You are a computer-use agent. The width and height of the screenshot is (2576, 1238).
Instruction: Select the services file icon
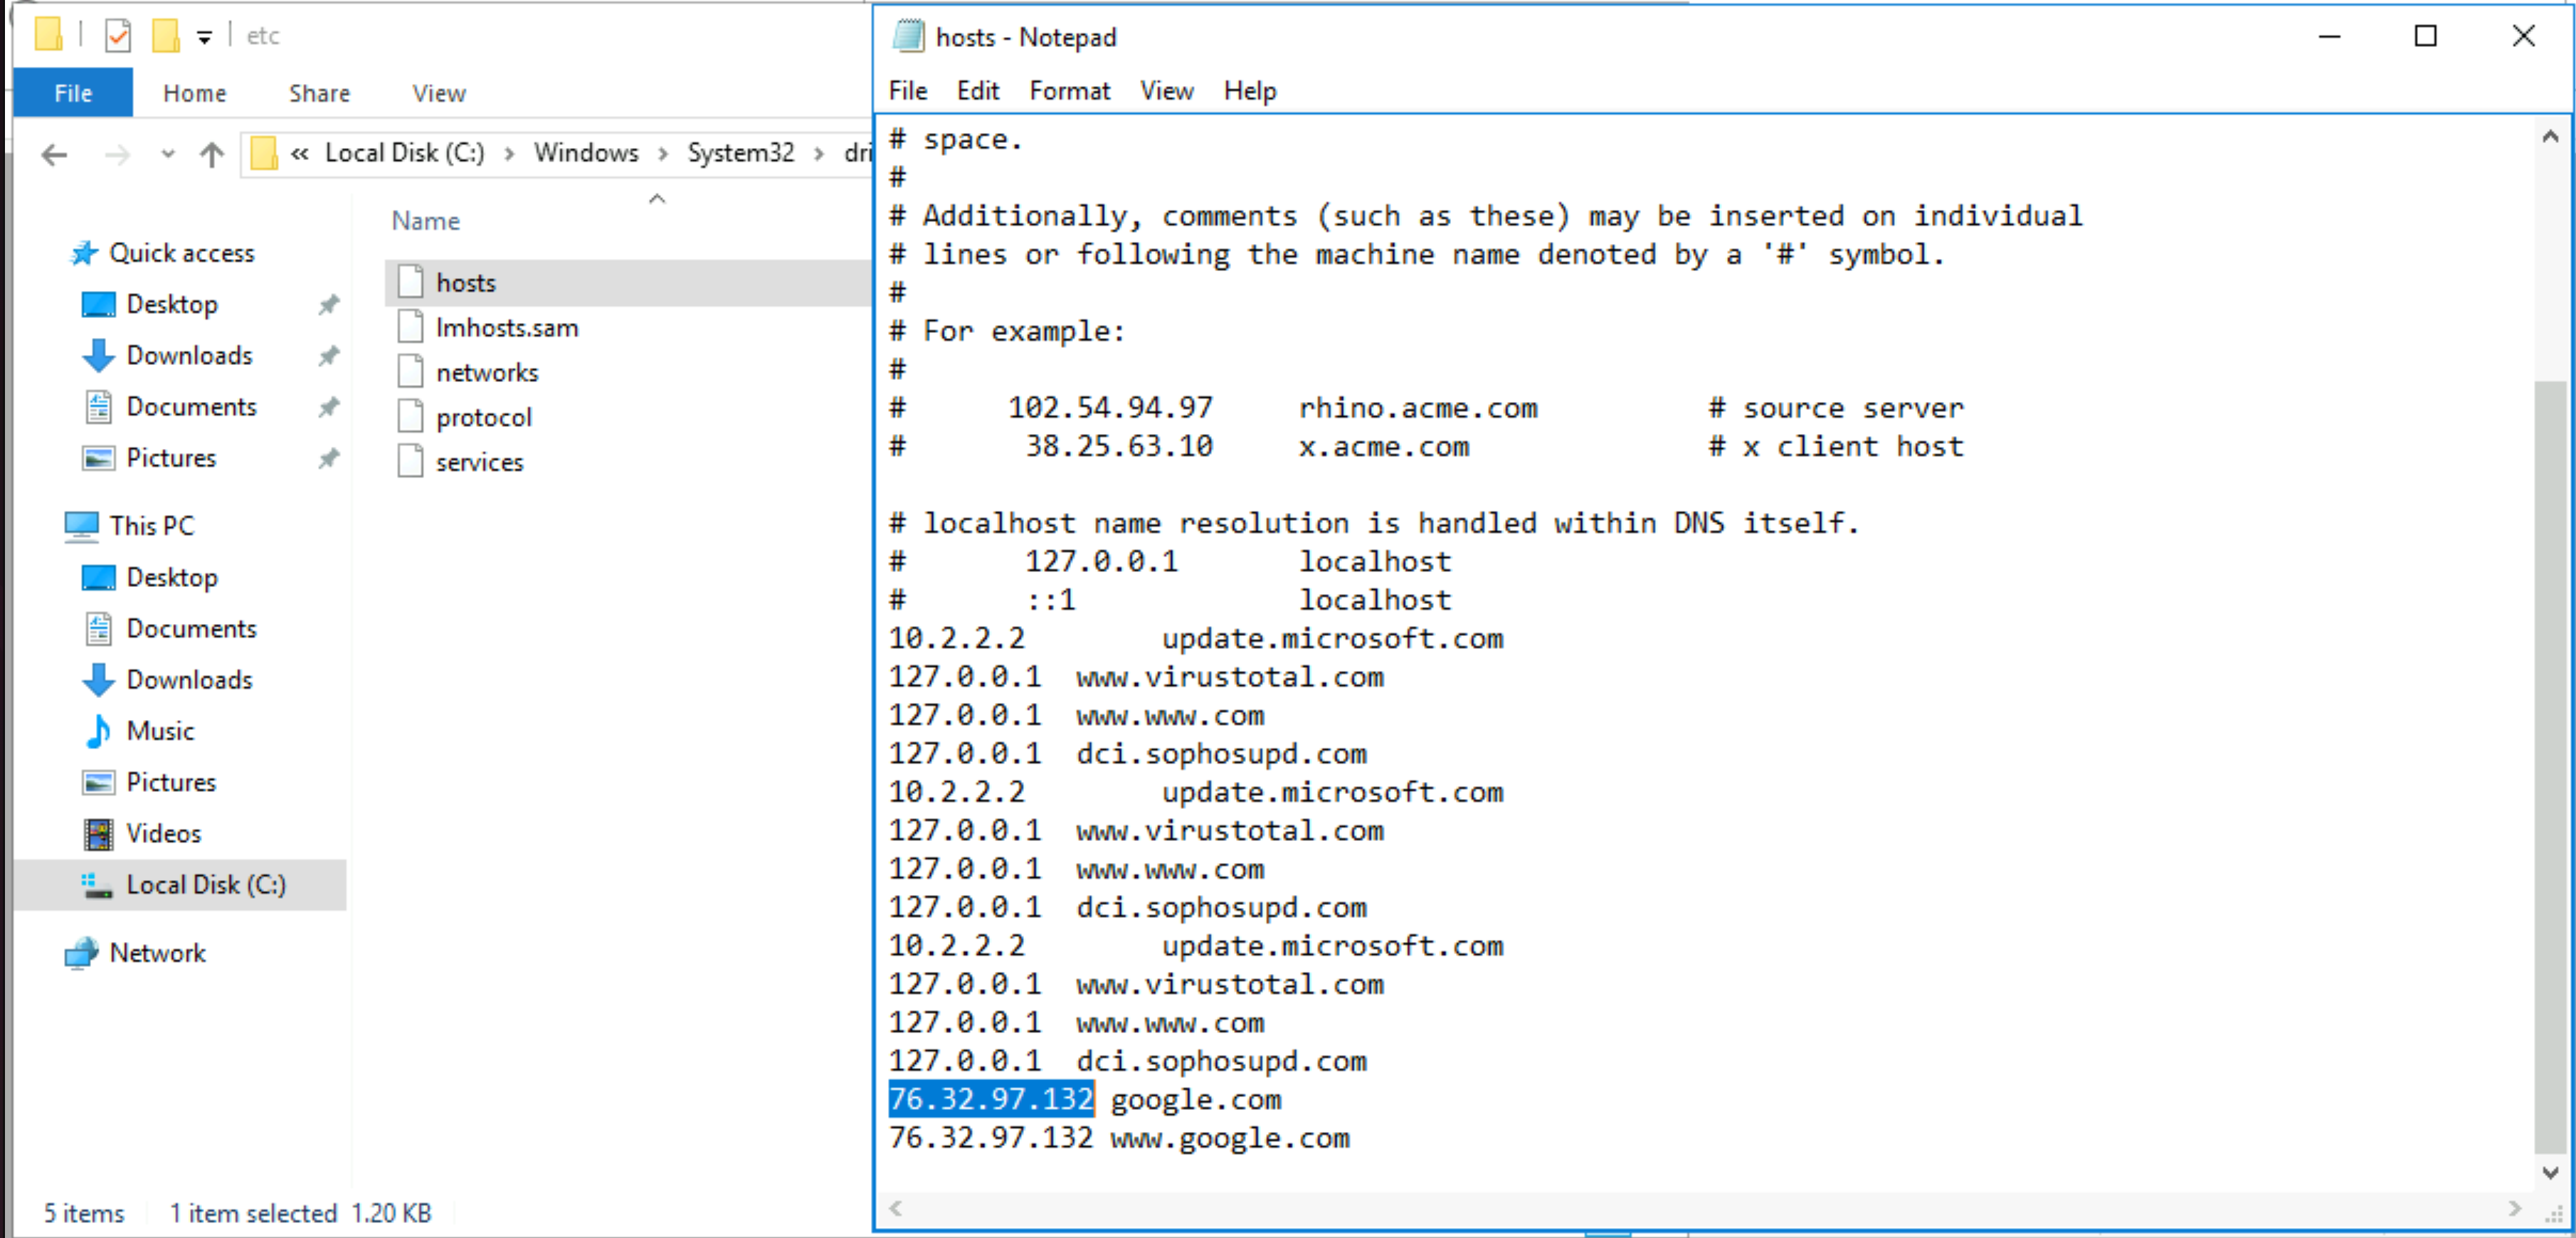[x=410, y=462]
